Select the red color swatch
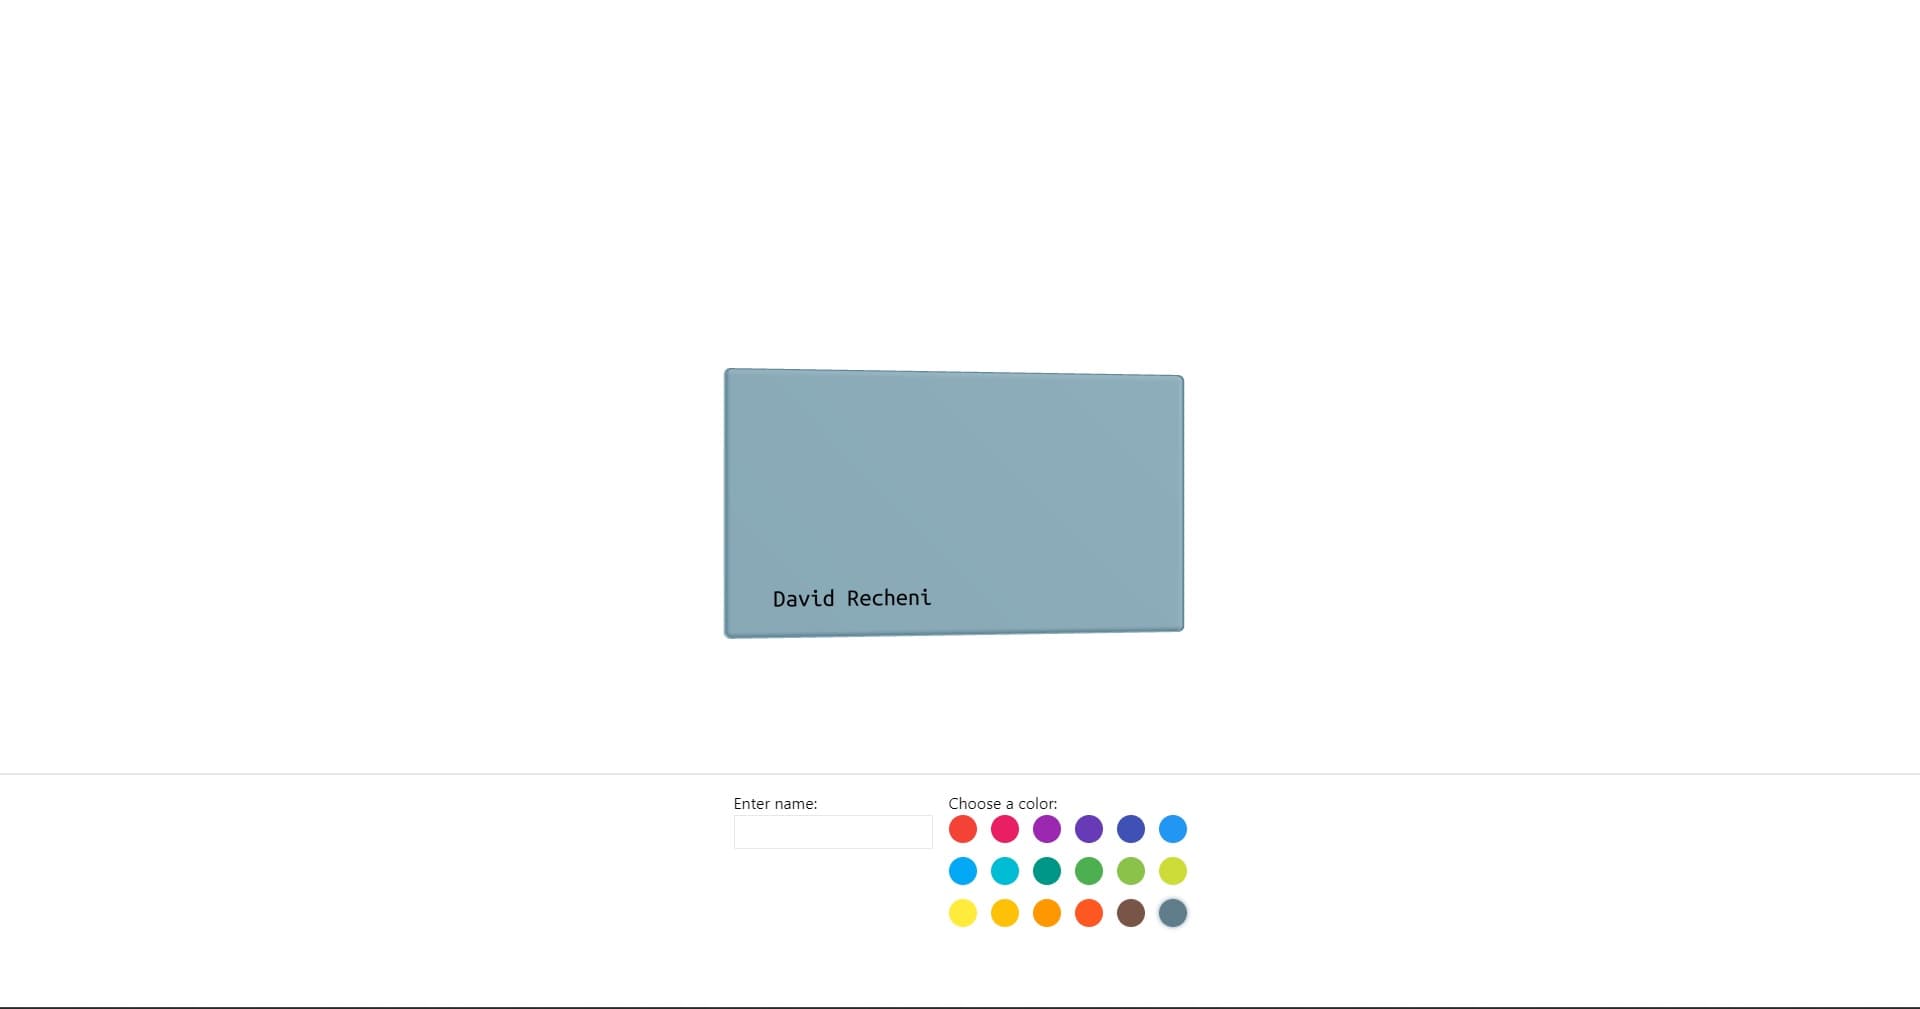 tap(963, 829)
